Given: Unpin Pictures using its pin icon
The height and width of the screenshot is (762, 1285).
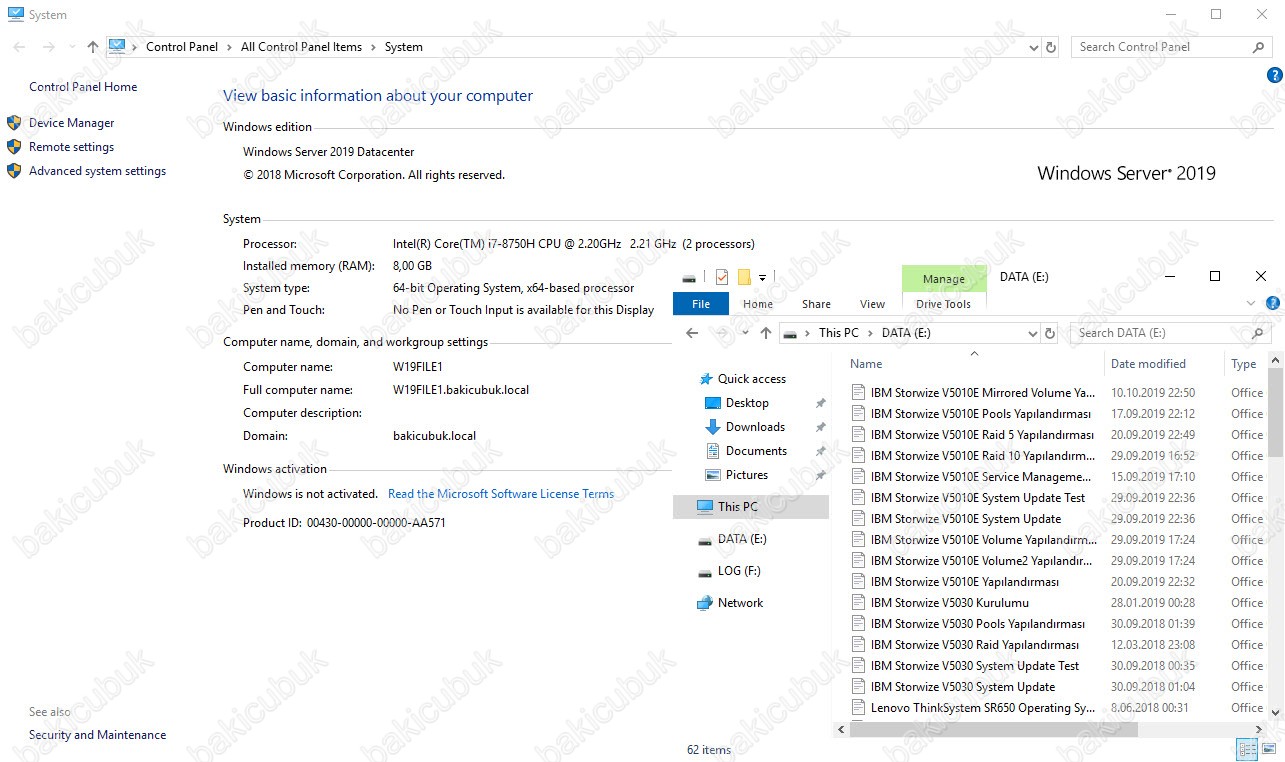Looking at the screenshot, I should tap(820, 475).
